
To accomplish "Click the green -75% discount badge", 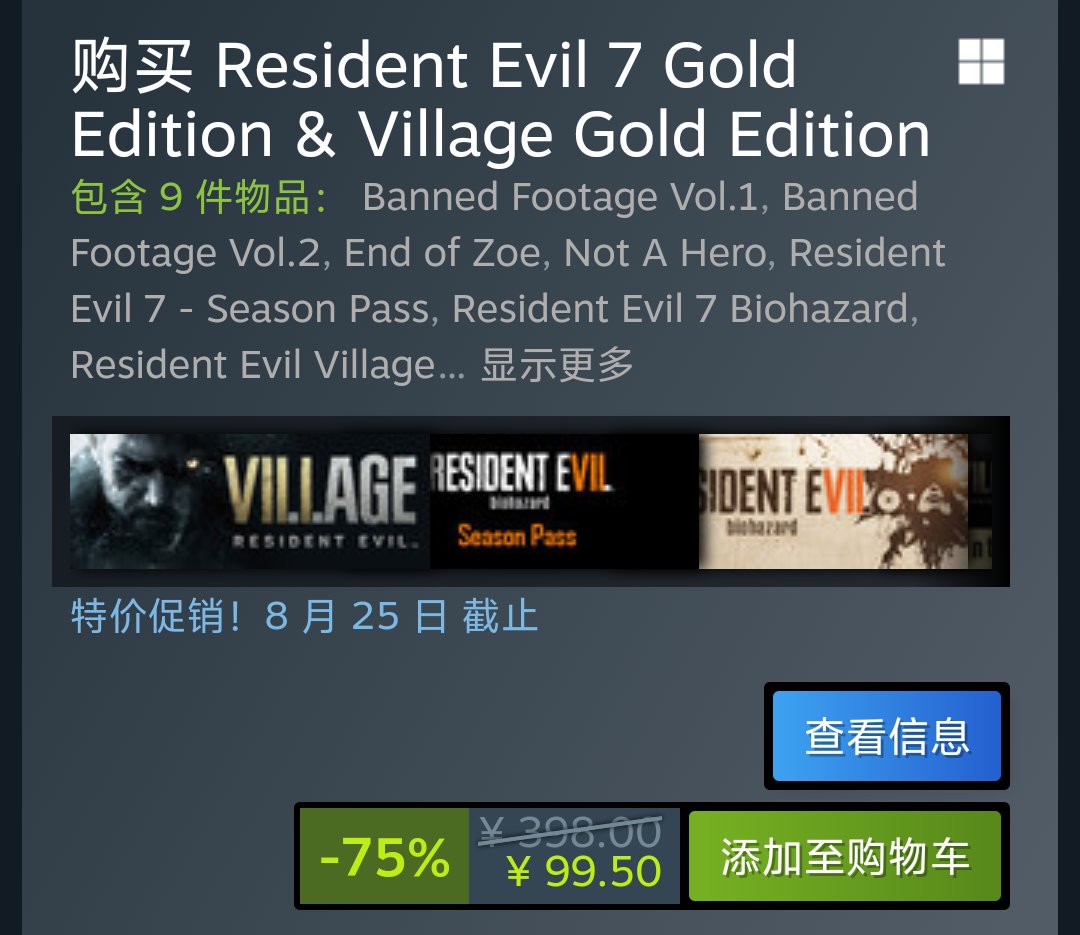I will coord(384,856).
